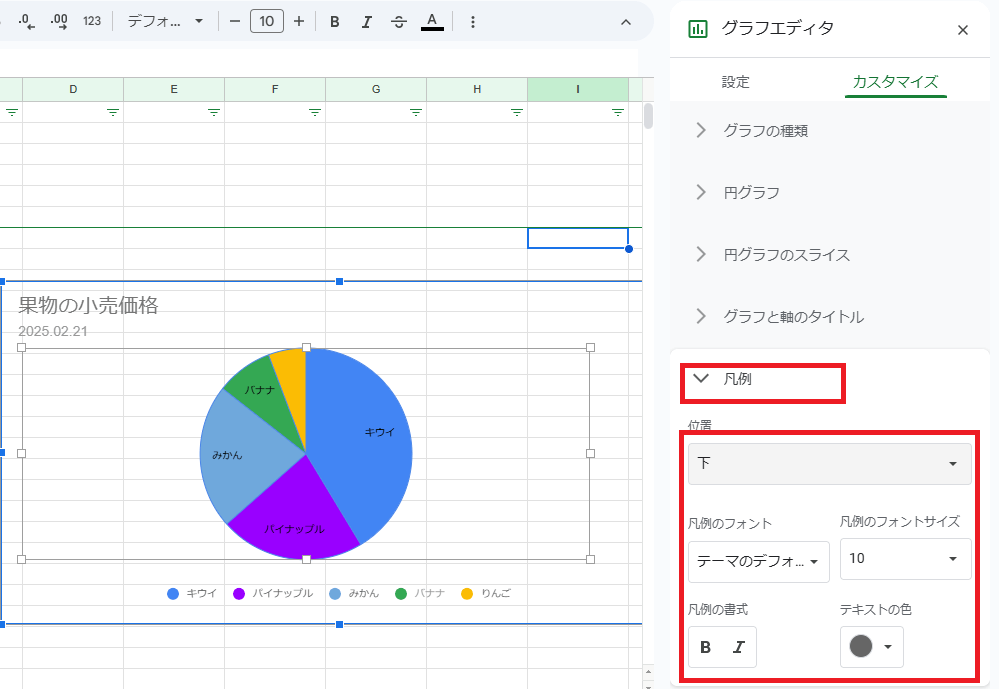Select column I header

(578, 89)
